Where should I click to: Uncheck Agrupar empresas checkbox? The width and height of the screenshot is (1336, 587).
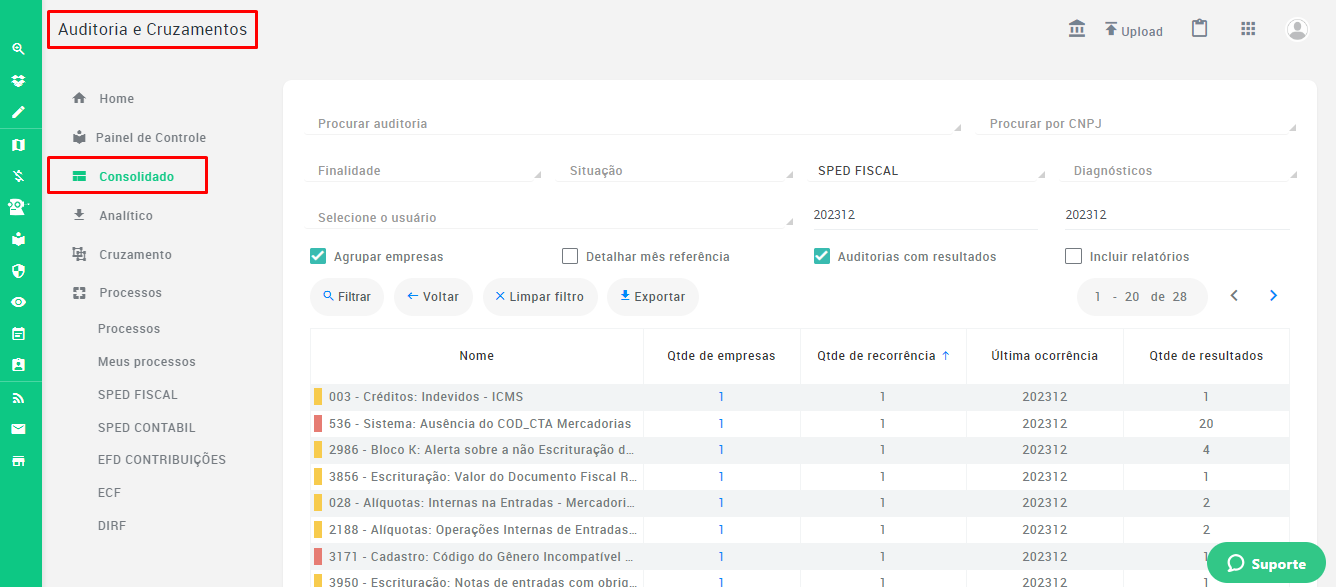point(318,256)
